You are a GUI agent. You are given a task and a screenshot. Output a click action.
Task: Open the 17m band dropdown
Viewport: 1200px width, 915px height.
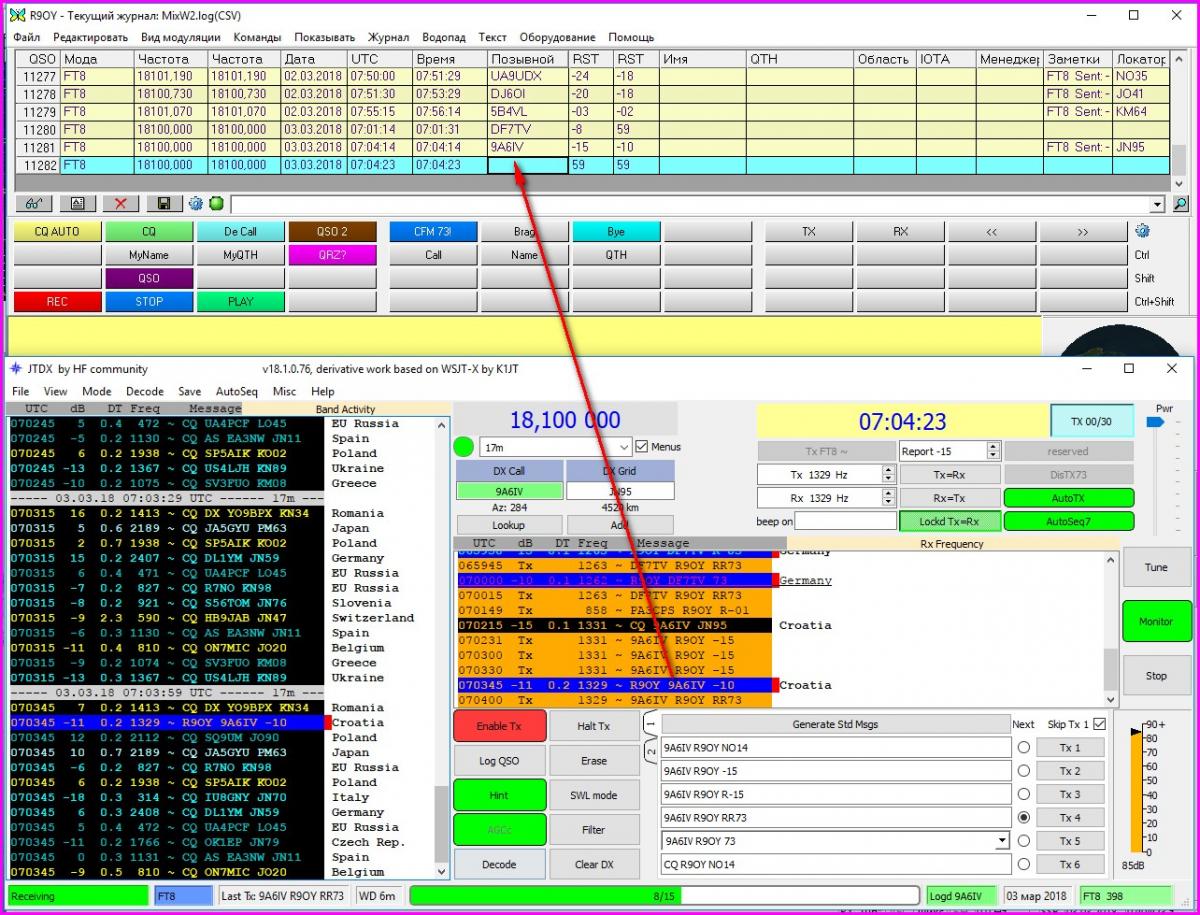(623, 448)
